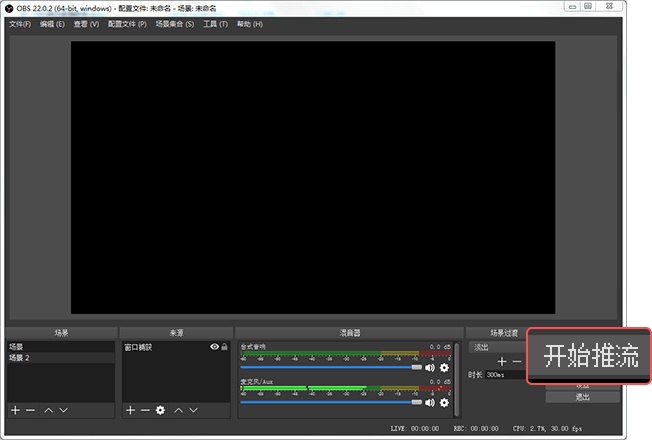Screen dimensions: 652x440
Task: Click the 退出 button
Action: click(x=582, y=397)
